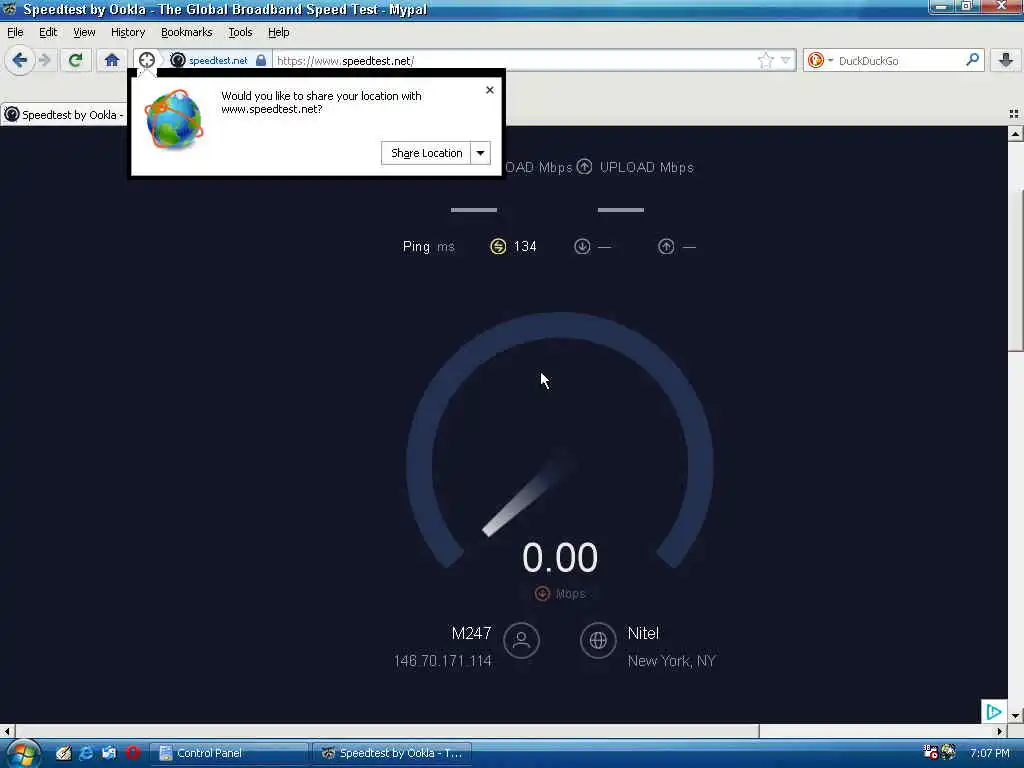Open the Help menu
Image resolution: width=1024 pixels, height=768 pixels.
278,32
